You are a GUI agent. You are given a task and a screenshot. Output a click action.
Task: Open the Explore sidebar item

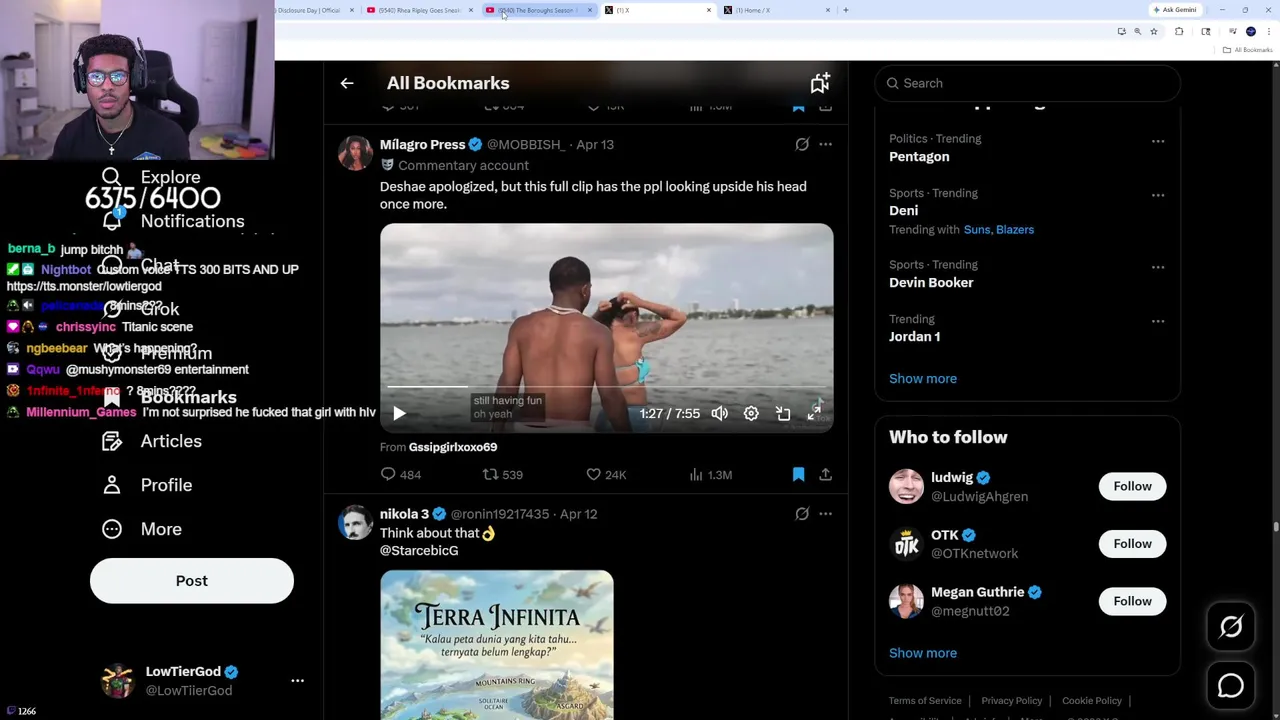(x=152, y=177)
